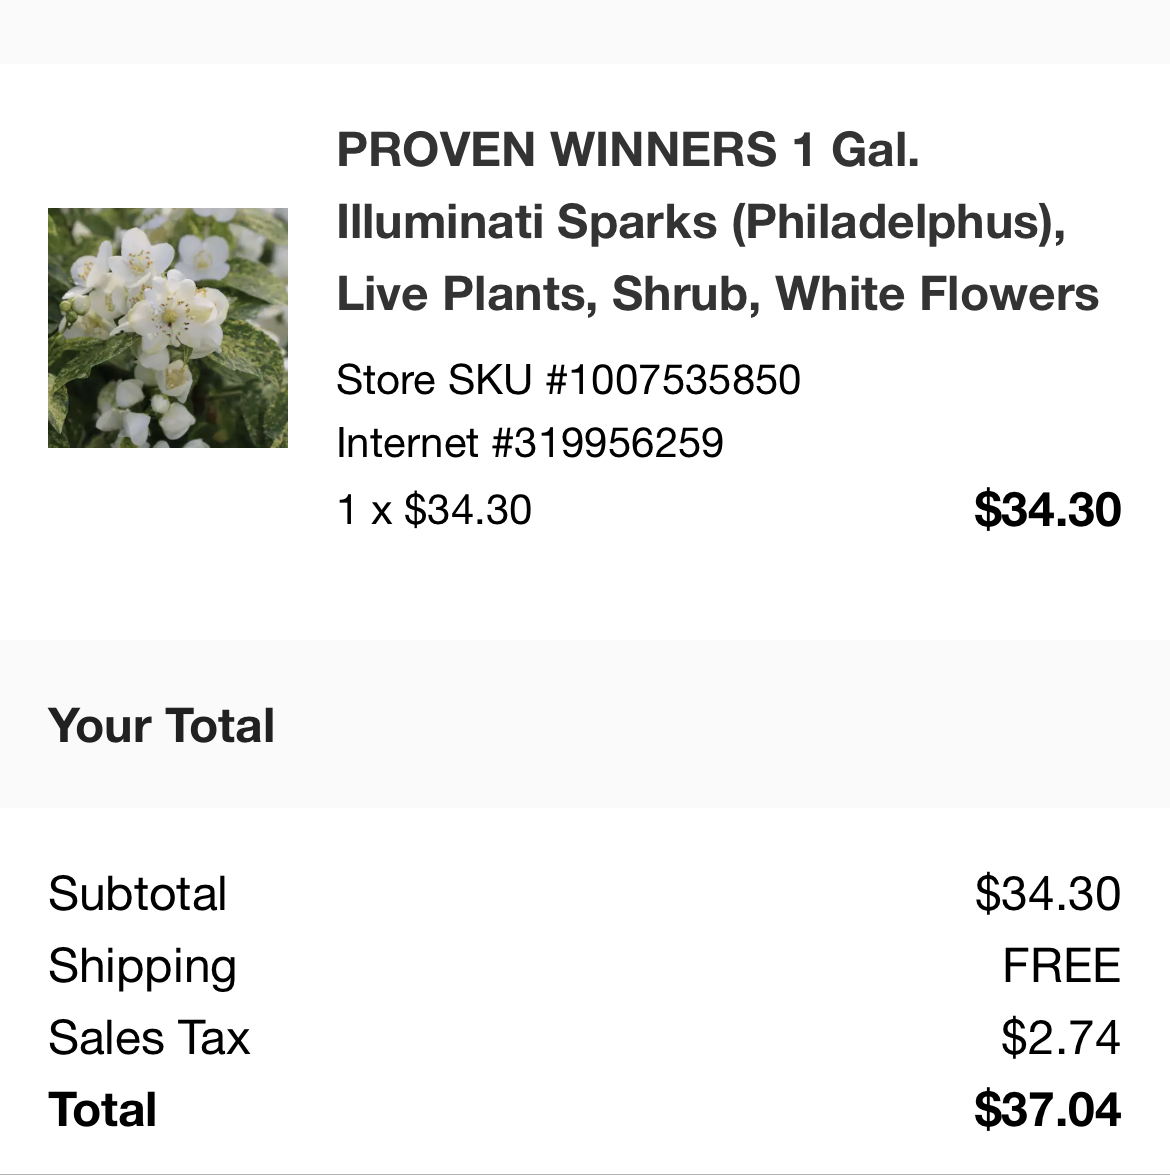
Task: Click the '1 x $34.30' quantity line
Action: (434, 510)
